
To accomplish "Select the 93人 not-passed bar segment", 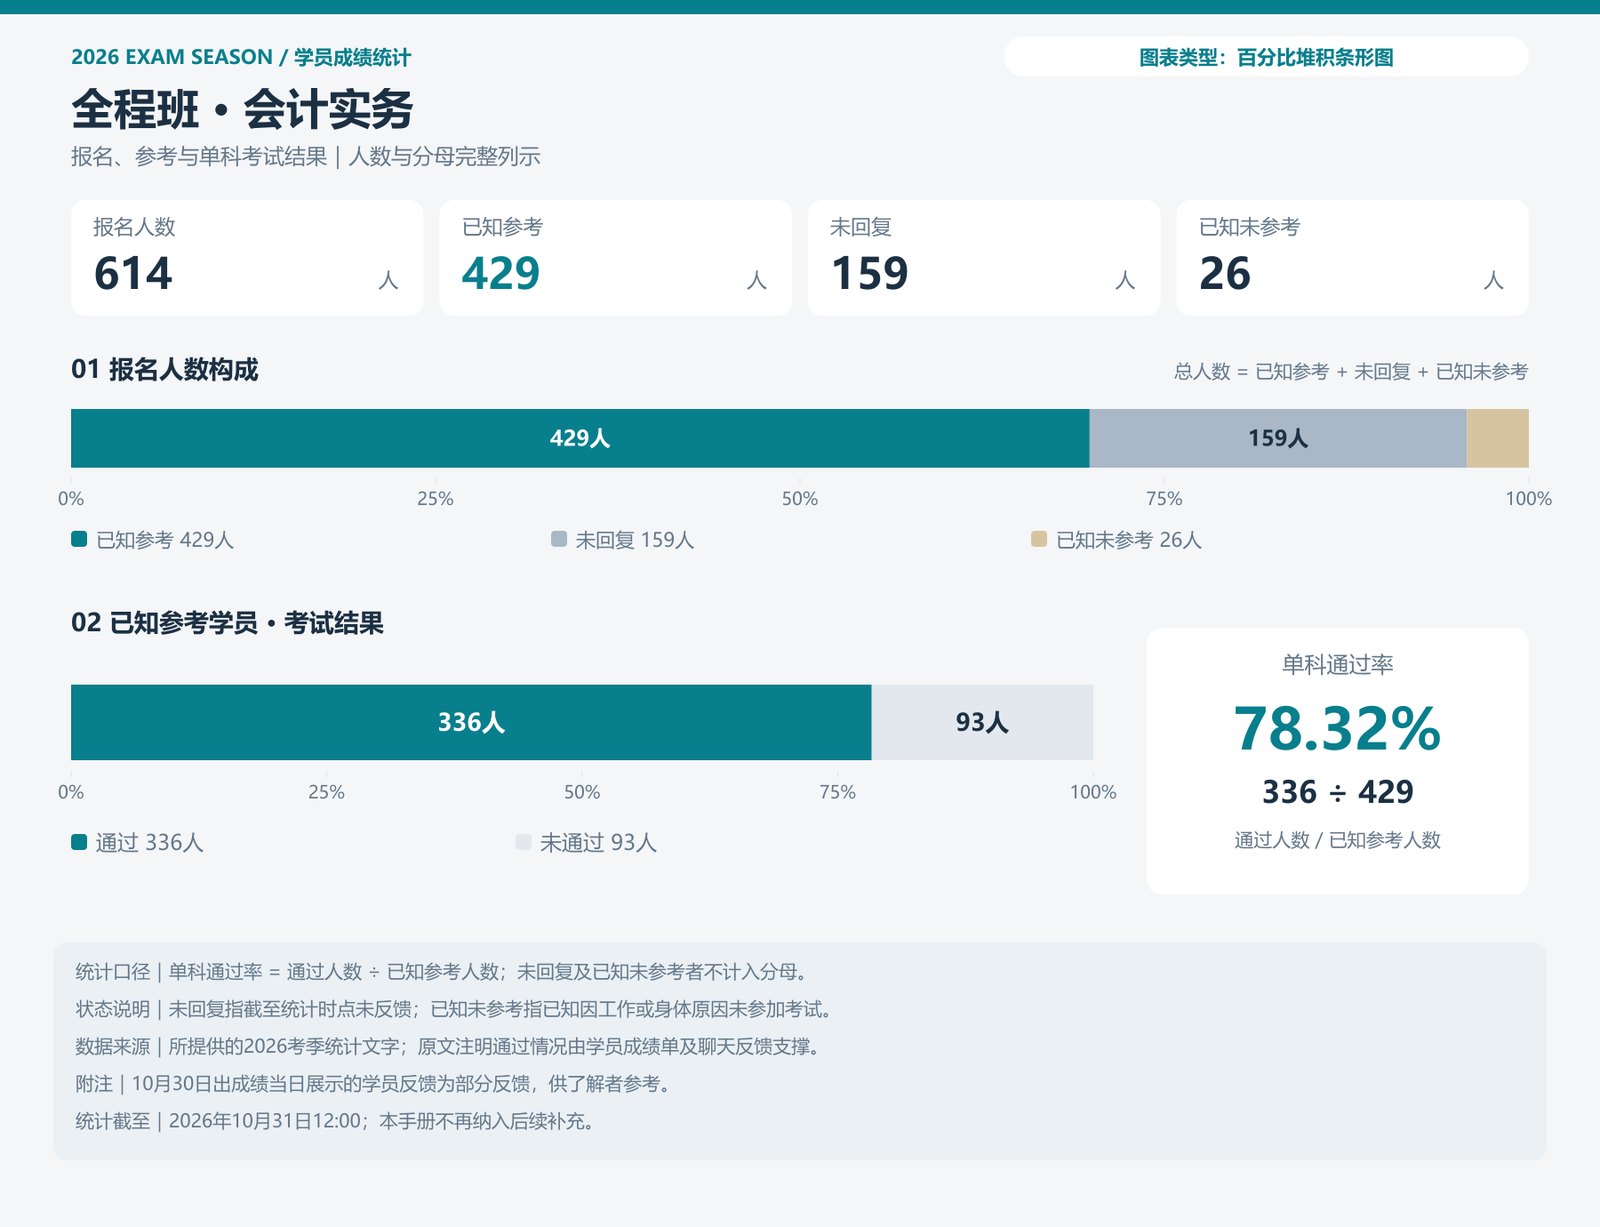I will point(982,722).
